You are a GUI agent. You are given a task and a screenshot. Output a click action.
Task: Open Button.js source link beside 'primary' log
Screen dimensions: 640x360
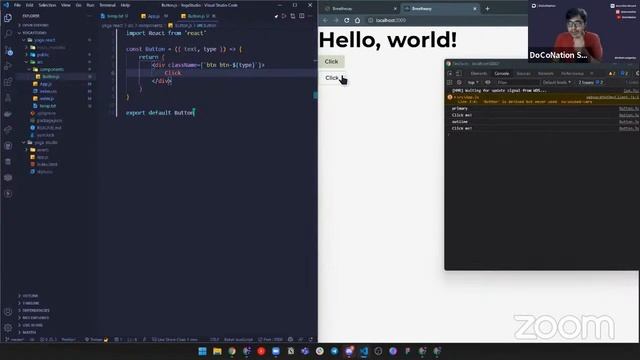click(x=629, y=109)
